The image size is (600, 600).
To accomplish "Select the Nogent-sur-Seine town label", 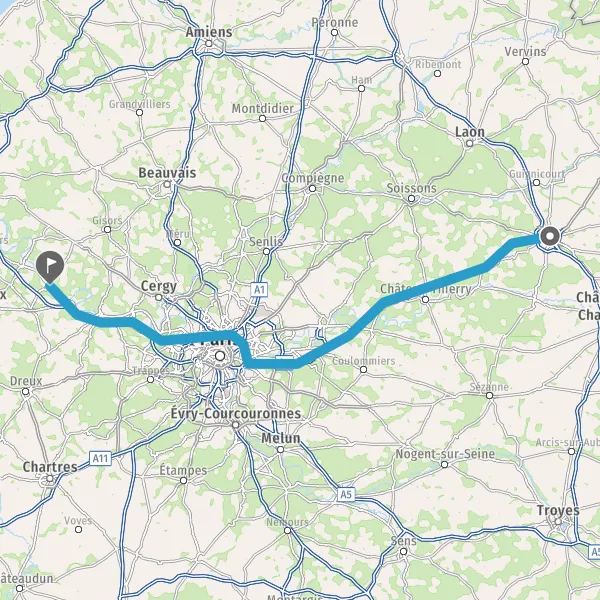I will [x=445, y=454].
